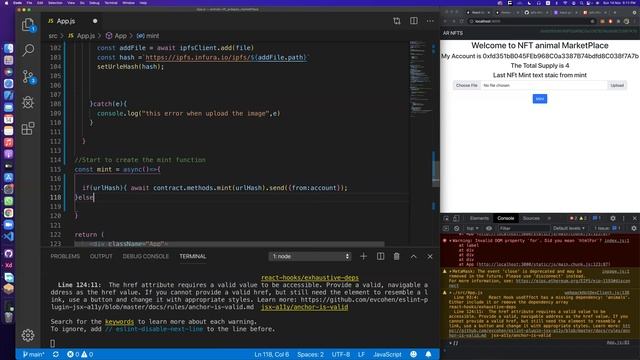Toggle the DevTools console sidebar
This screenshot has width=640, height=360.
[x=446, y=228]
